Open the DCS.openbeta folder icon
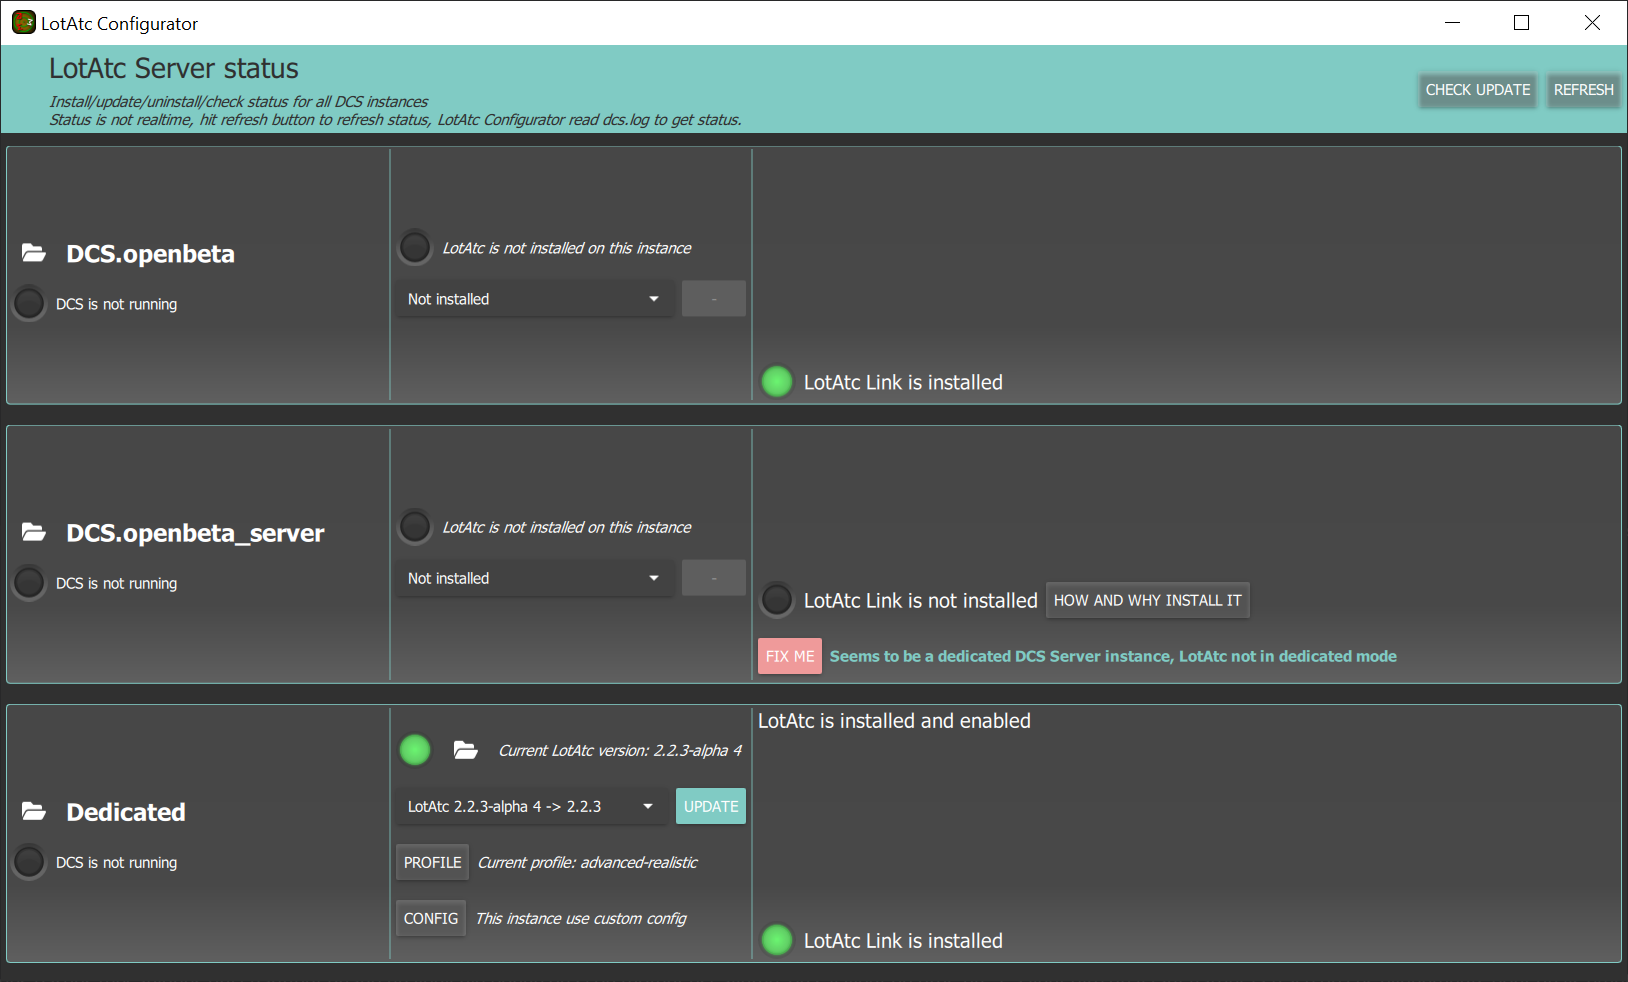The image size is (1628, 982). pos(34,253)
